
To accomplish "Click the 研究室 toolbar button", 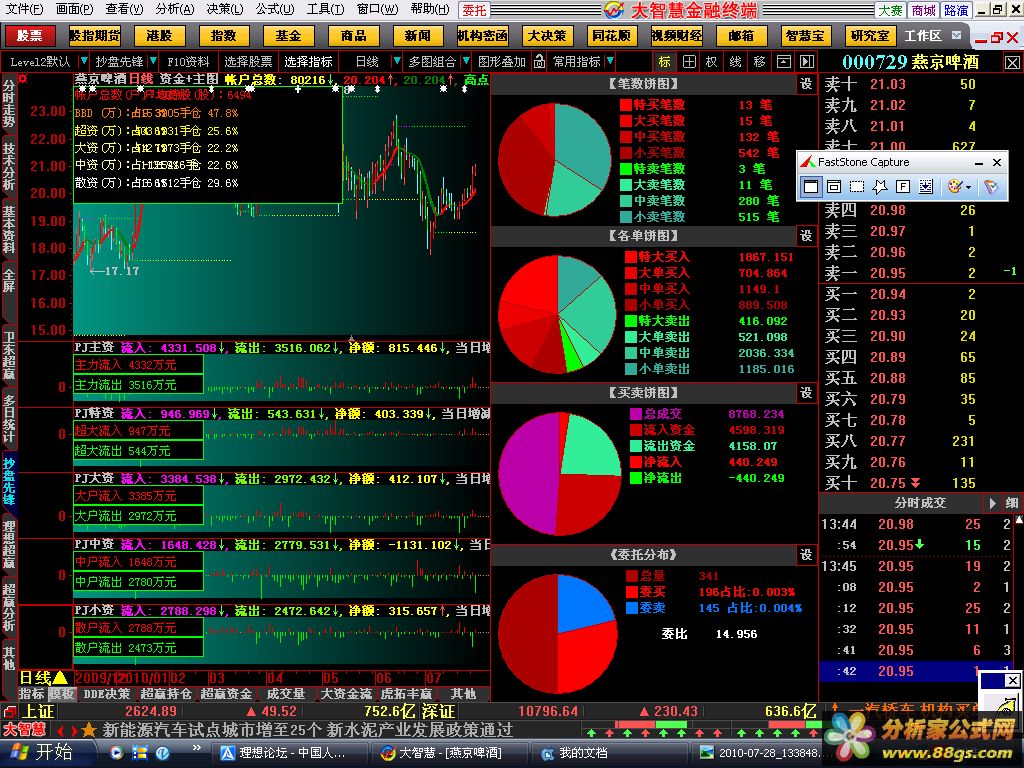I will coord(870,35).
